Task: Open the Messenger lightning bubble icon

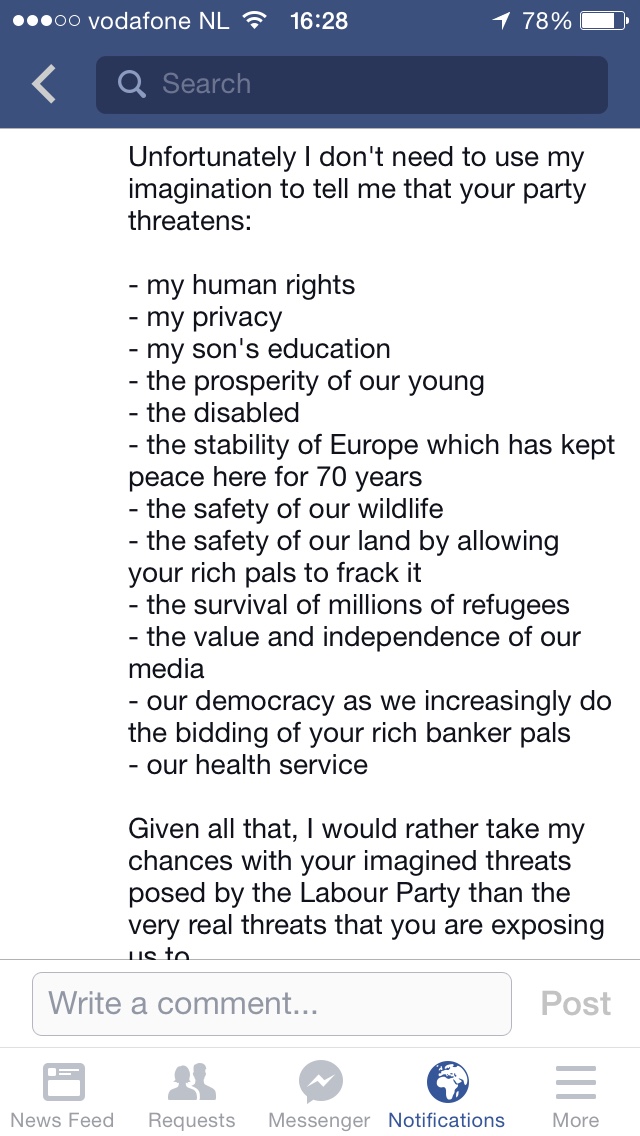Action: (320, 1082)
